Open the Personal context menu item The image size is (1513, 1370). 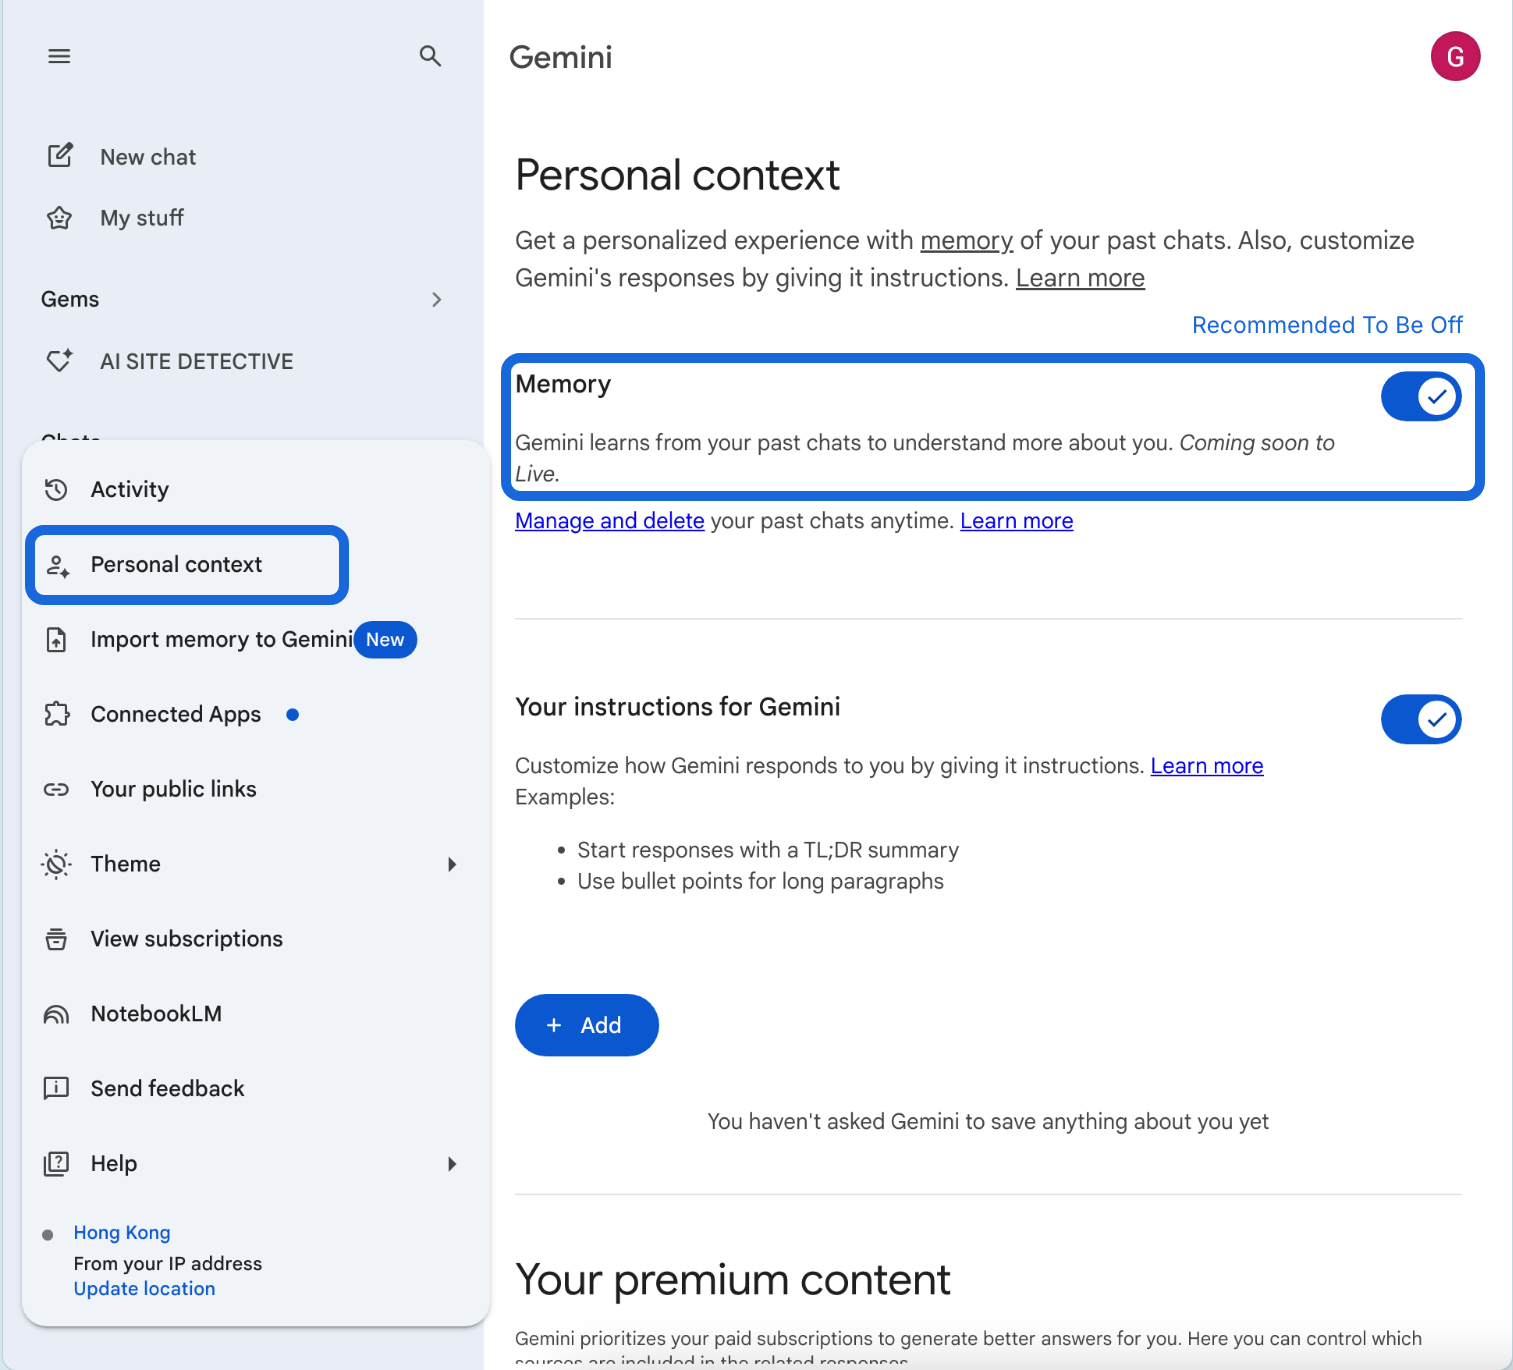(x=176, y=564)
